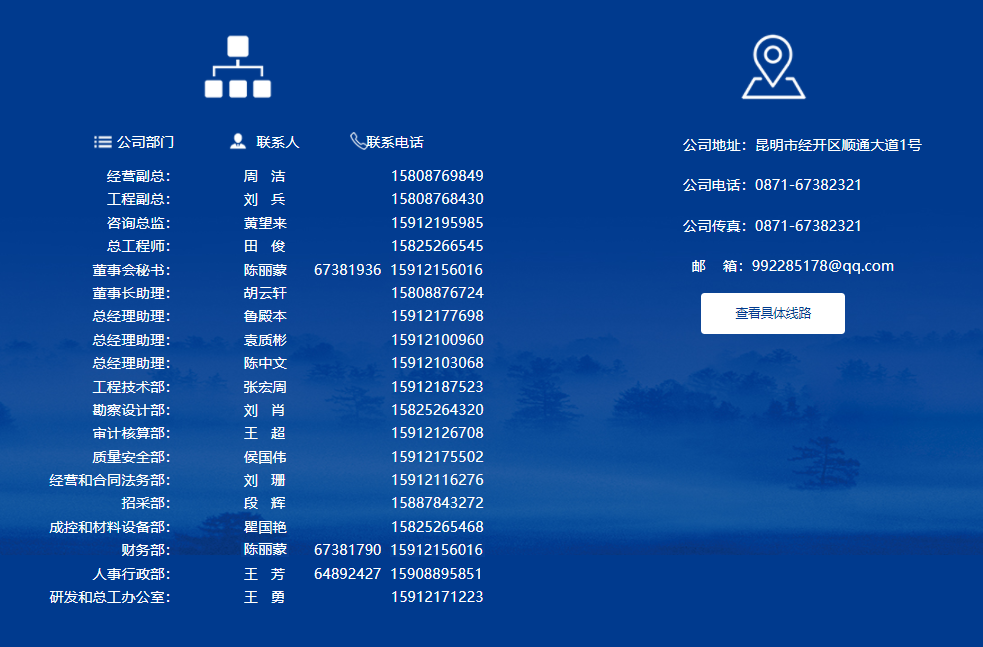Select the 联系电话 column header
The width and height of the screenshot is (983, 647).
pyautogui.click(x=398, y=141)
